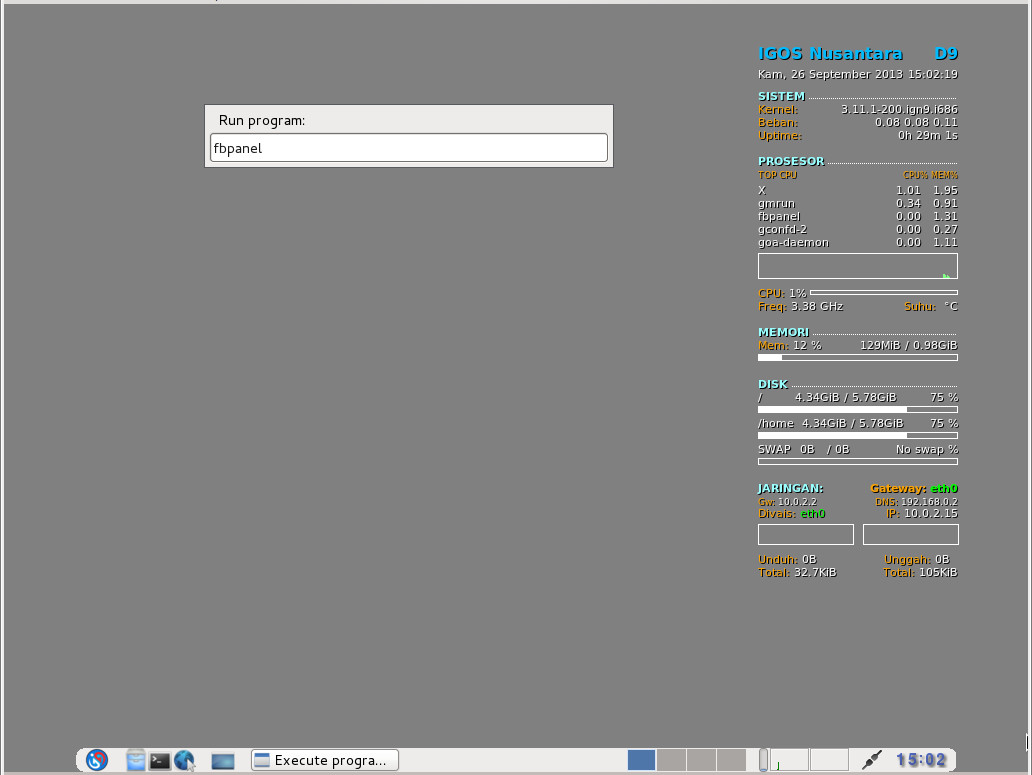Click the Run program text field
Screen dimensions: 1032x775
pos(408,148)
